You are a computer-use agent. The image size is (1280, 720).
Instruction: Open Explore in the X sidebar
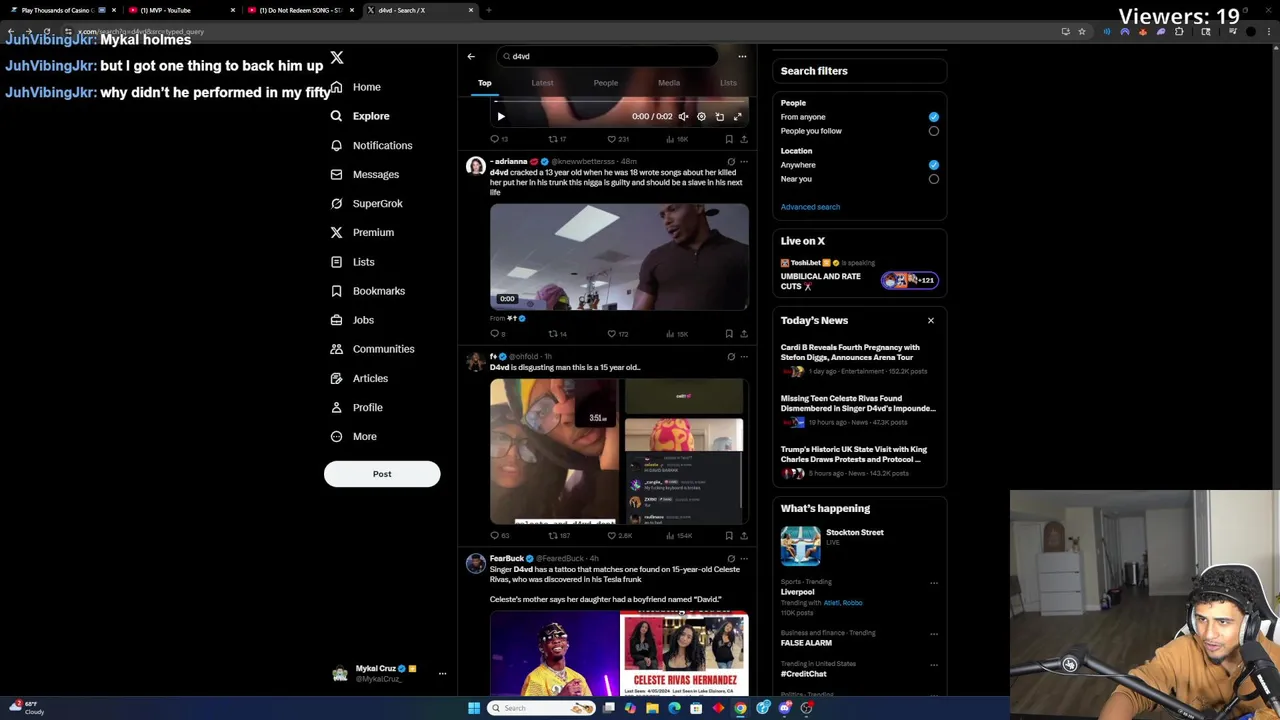pyautogui.click(x=360, y=116)
